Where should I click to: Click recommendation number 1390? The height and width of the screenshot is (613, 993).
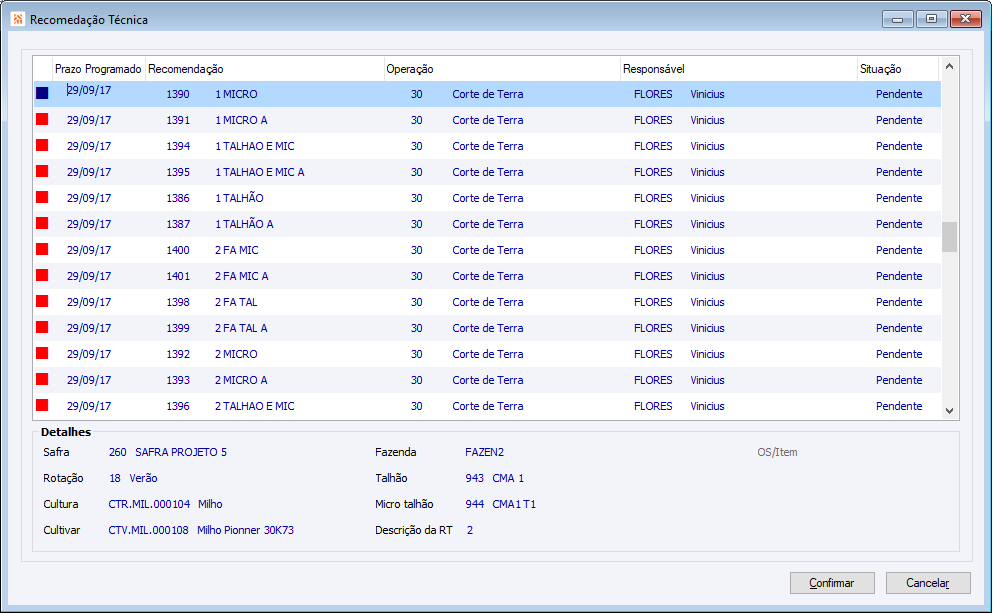178,94
